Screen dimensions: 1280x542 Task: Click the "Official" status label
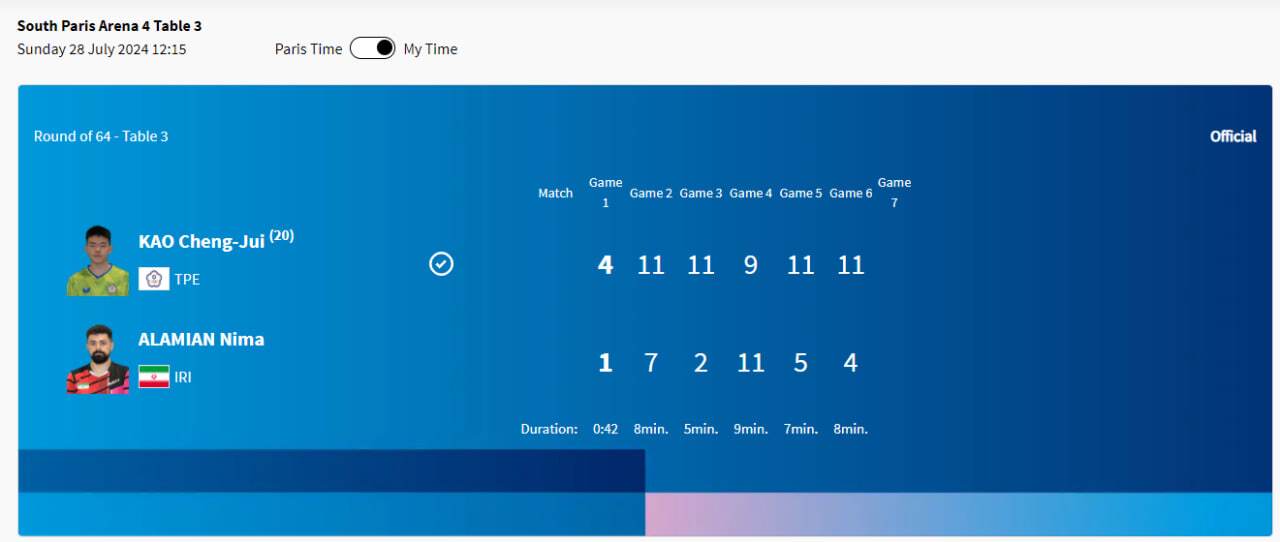click(1233, 136)
